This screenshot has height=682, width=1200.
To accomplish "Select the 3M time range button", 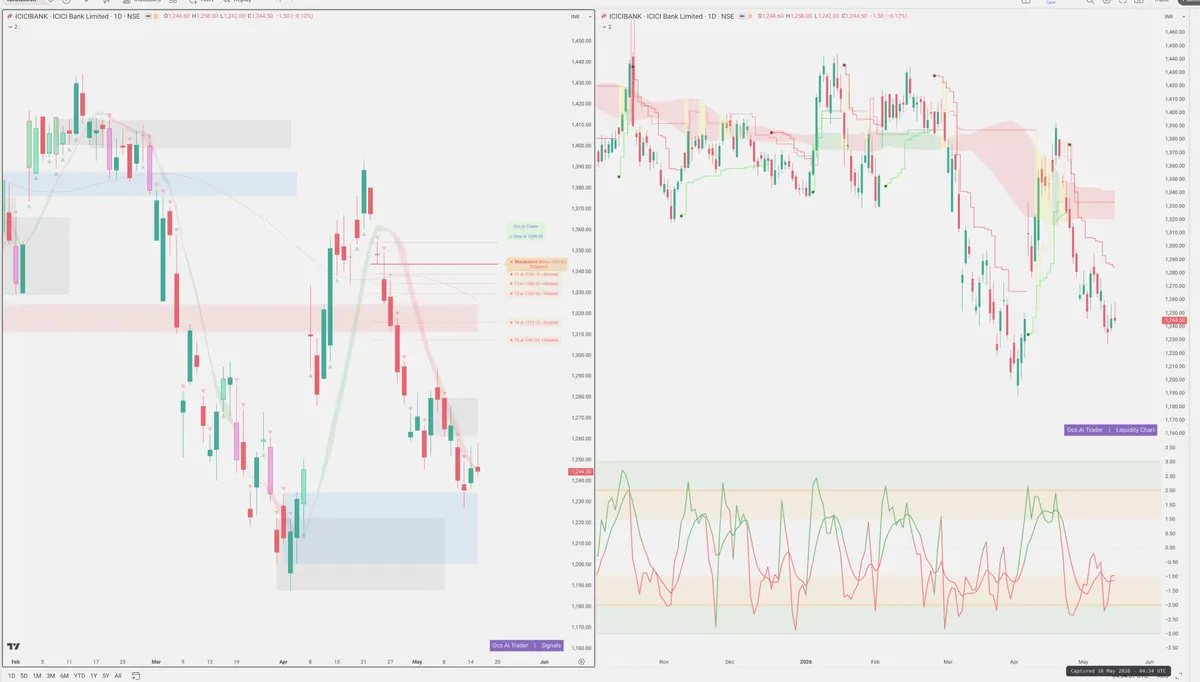I will [51, 676].
